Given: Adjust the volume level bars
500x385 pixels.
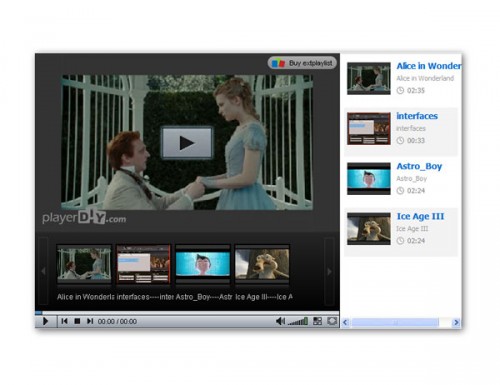Looking at the screenshot, I should click(x=298, y=322).
